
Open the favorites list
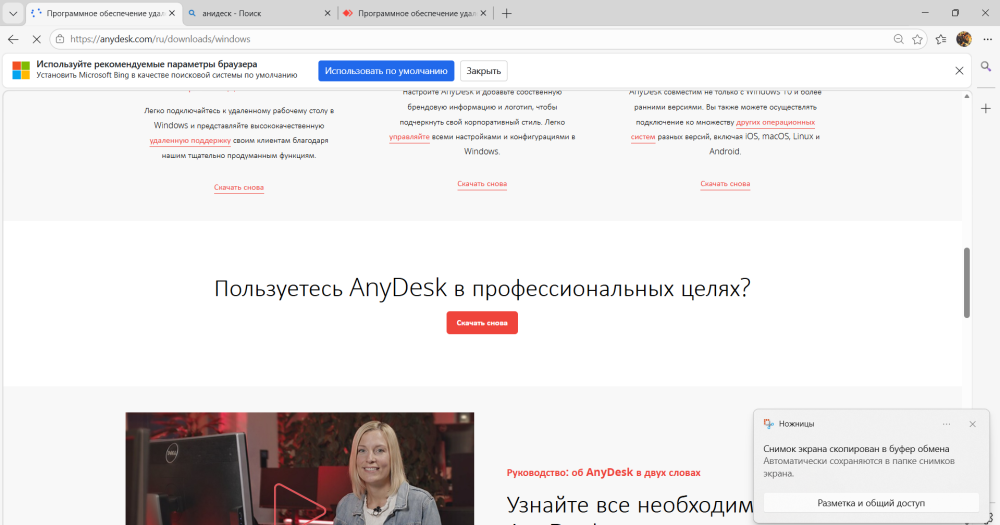click(x=941, y=39)
